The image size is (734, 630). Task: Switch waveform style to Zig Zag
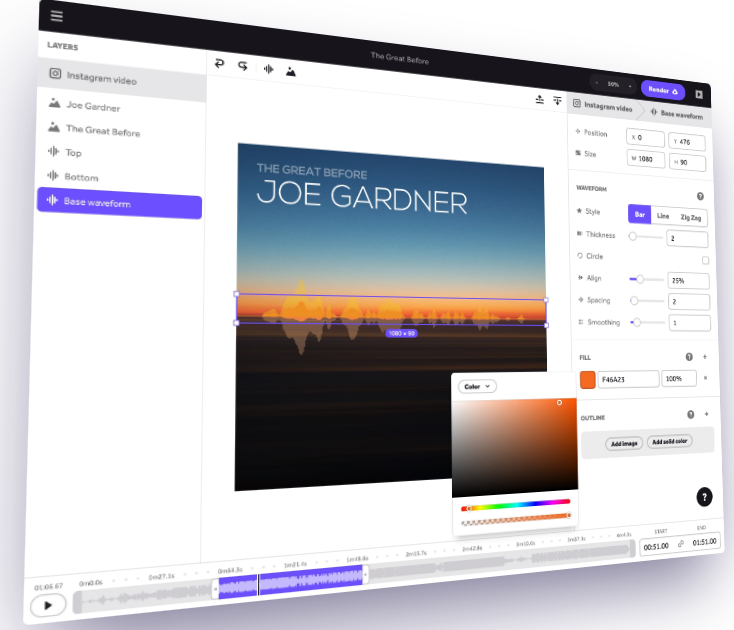pyautogui.click(x=691, y=217)
